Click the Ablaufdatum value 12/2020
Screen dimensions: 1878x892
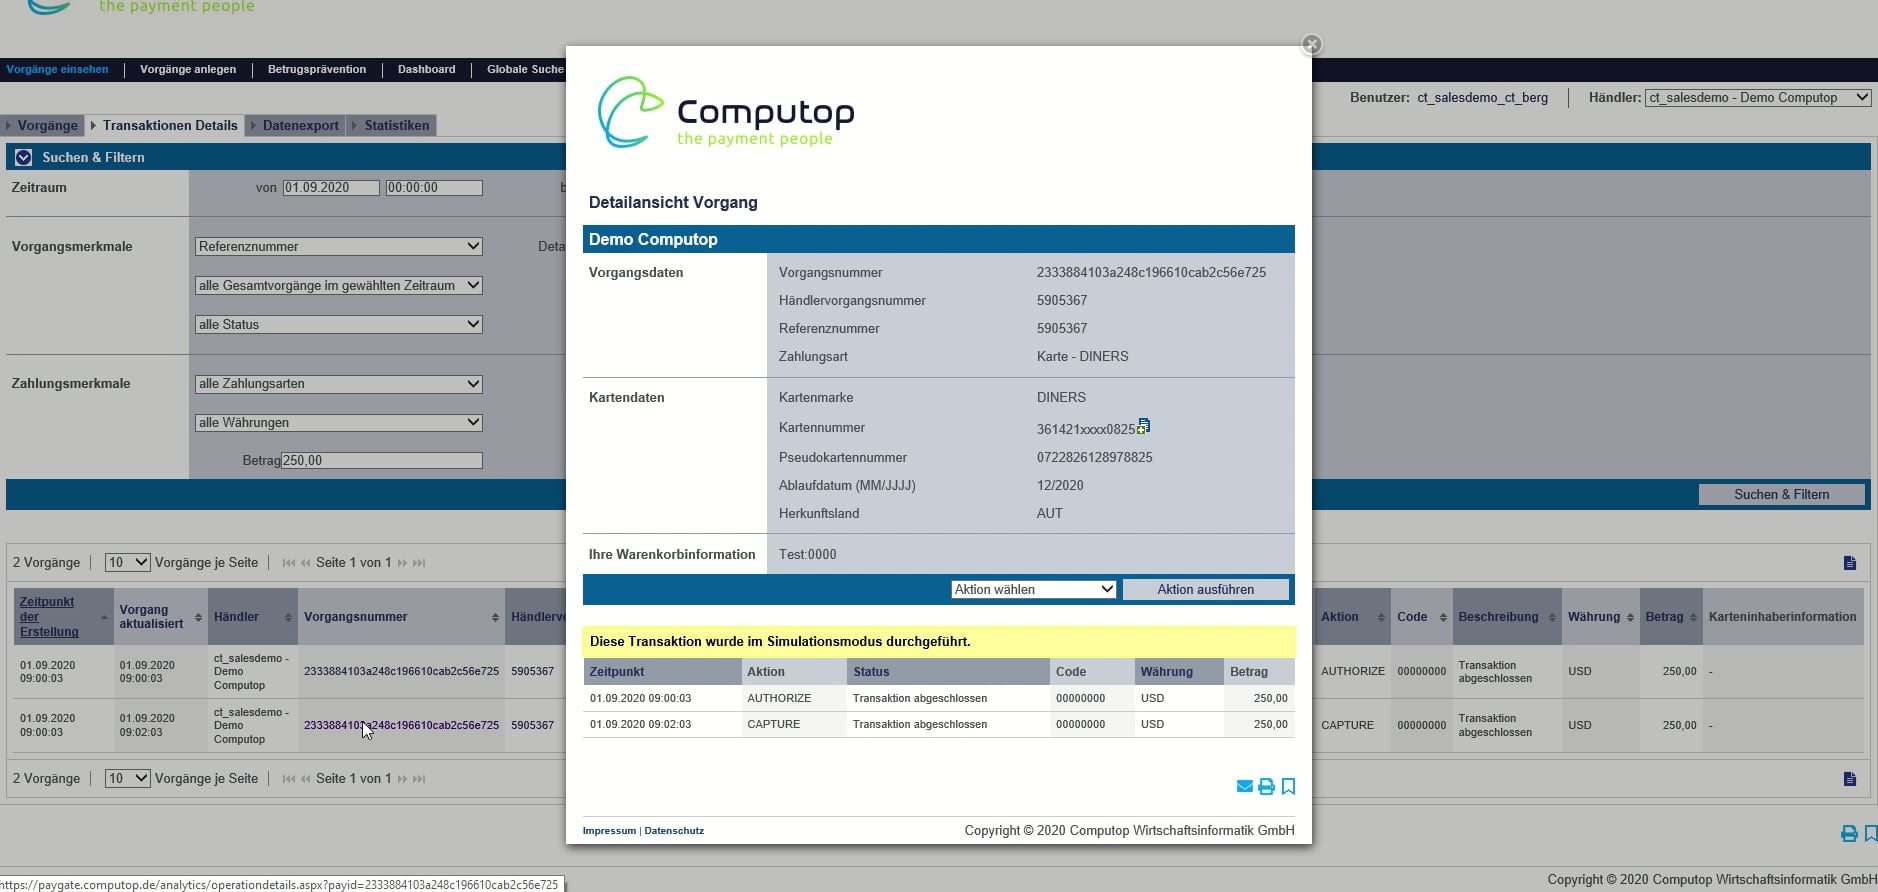tap(1060, 485)
